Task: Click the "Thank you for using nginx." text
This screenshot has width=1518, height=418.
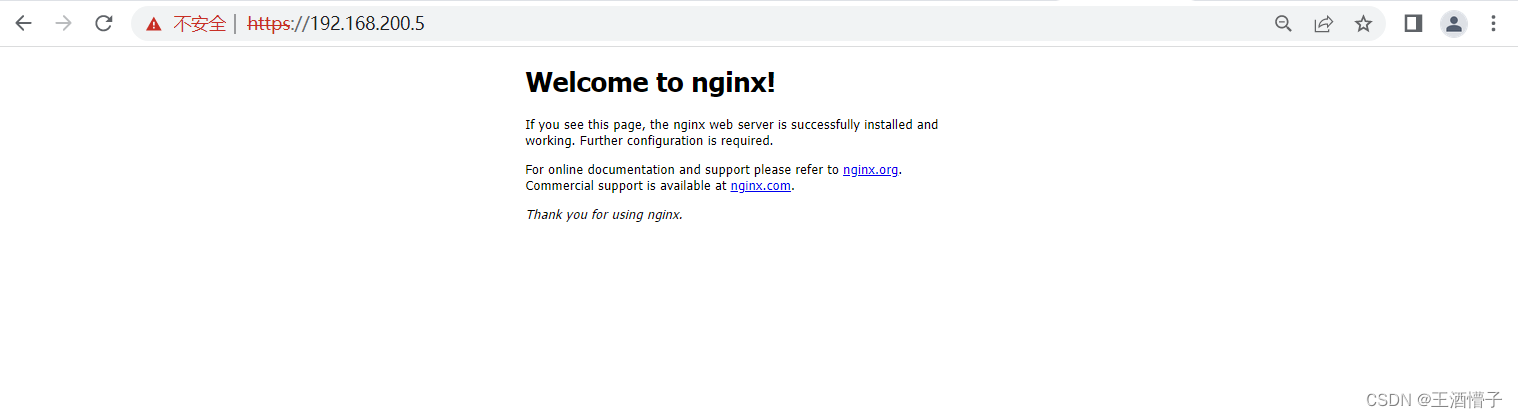Action: [604, 215]
